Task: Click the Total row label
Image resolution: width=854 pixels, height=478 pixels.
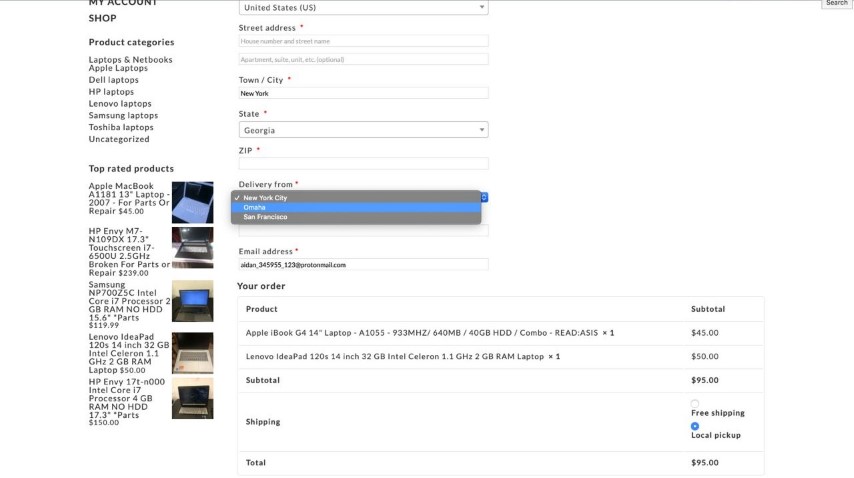Action: 255,463
